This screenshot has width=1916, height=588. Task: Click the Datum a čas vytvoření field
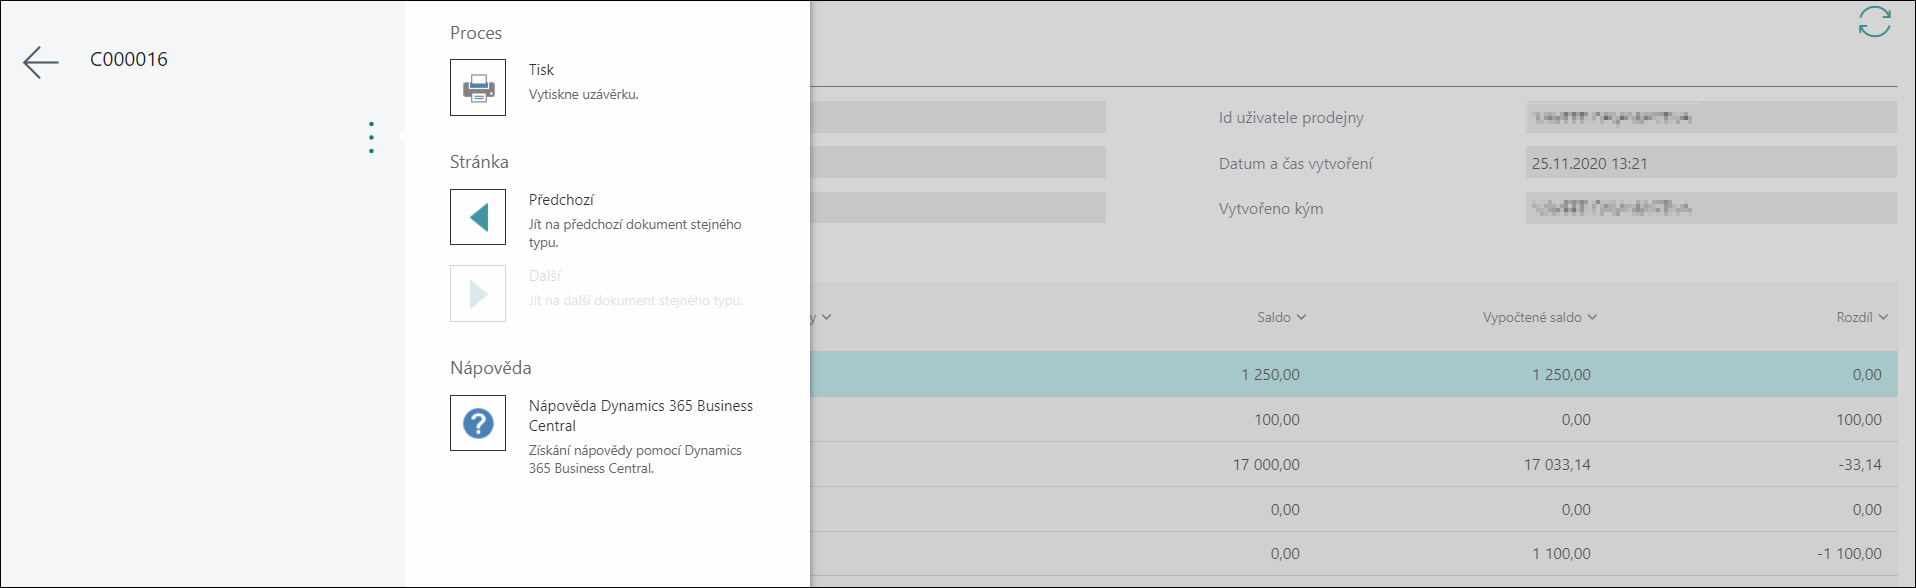(1711, 163)
